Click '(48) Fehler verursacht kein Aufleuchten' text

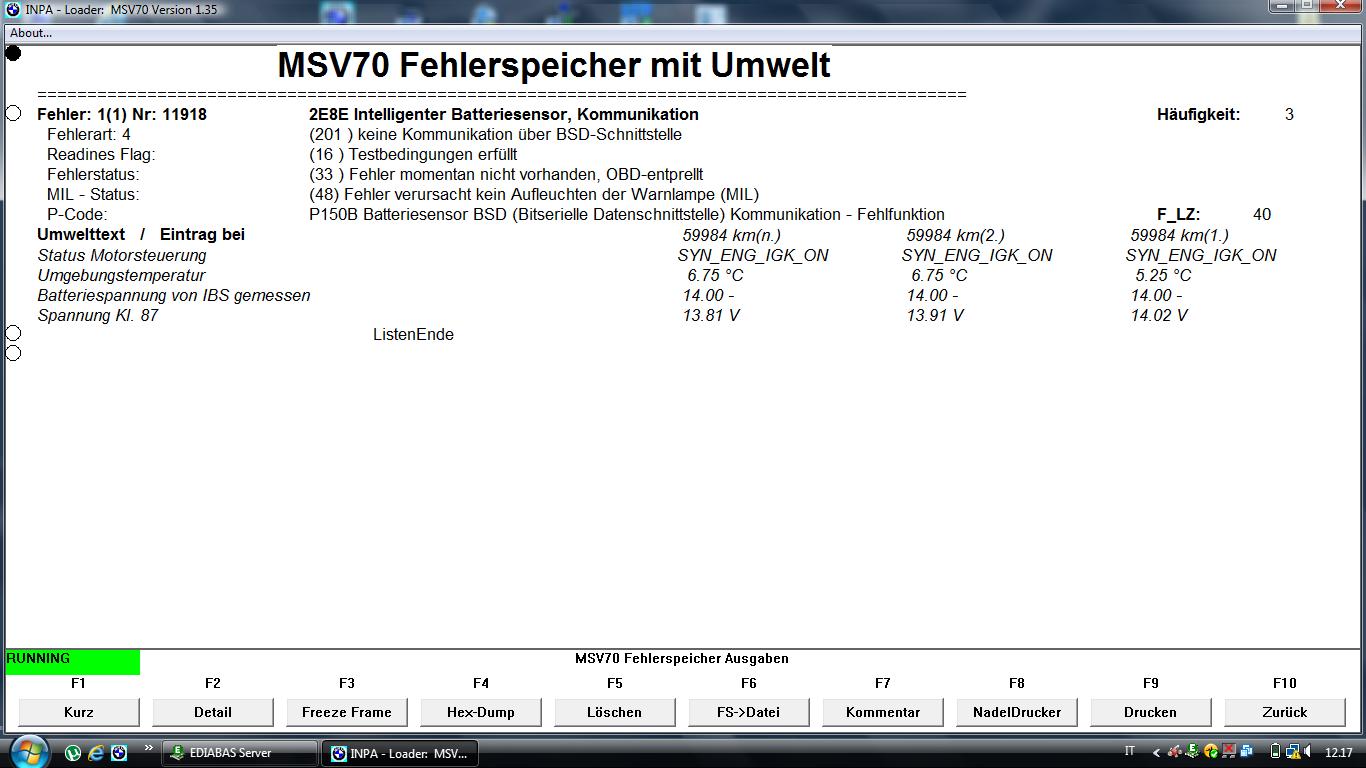[534, 195]
